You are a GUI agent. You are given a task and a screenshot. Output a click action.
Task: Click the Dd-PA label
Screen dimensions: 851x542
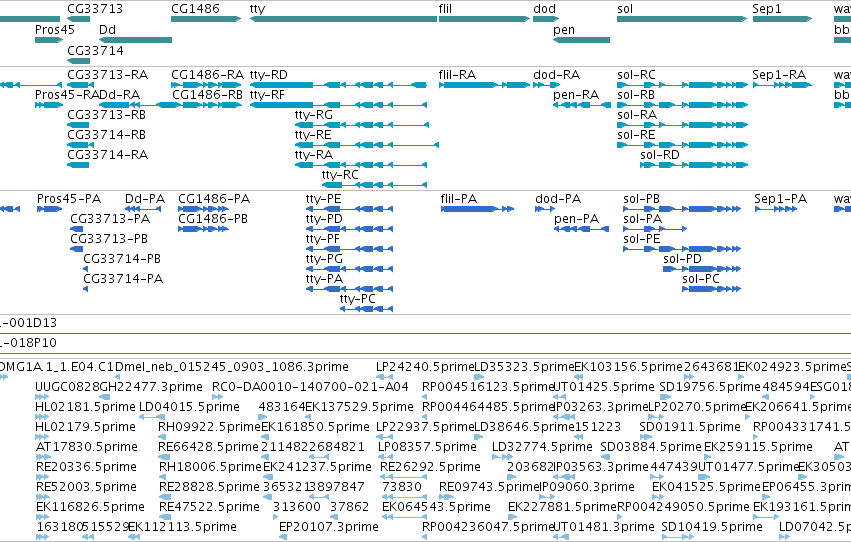[145, 199]
